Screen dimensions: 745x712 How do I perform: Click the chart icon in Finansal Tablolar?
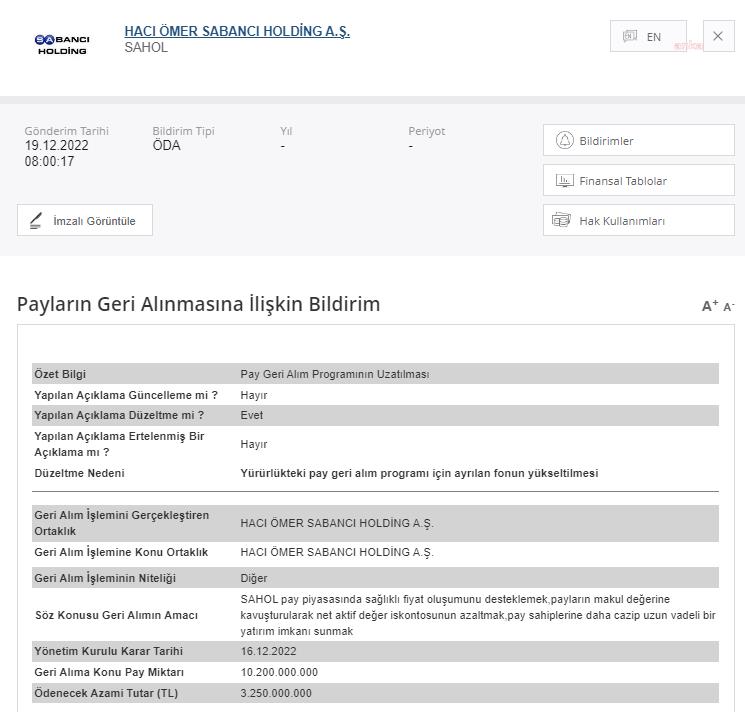tap(564, 180)
